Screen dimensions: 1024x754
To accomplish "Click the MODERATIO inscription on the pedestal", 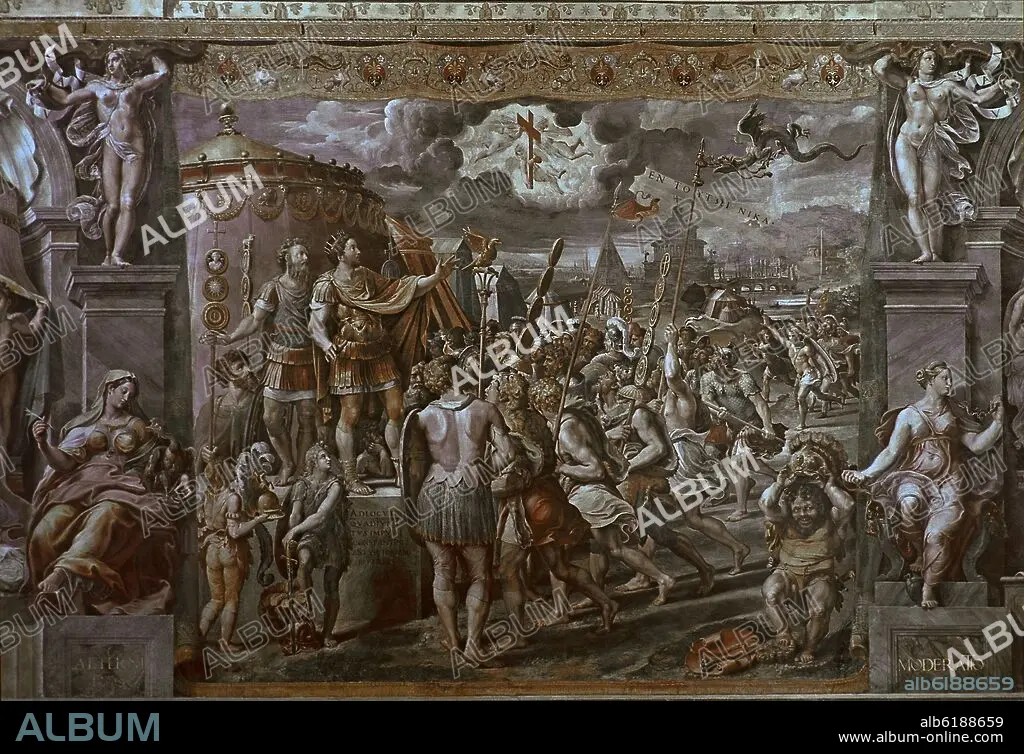I will click(x=942, y=665).
